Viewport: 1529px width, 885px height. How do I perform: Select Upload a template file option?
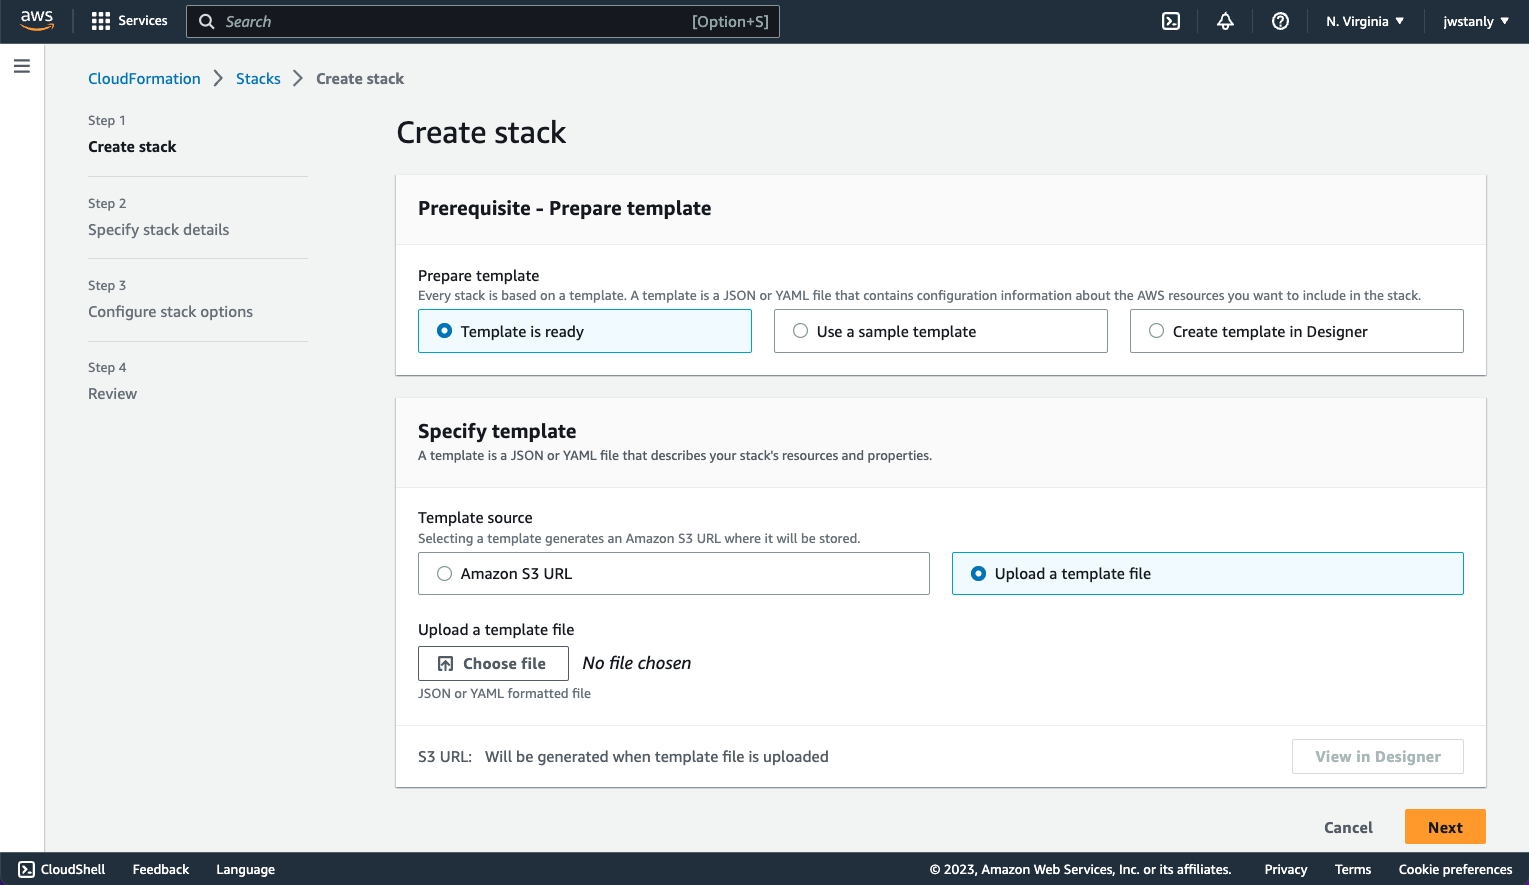(1208, 574)
